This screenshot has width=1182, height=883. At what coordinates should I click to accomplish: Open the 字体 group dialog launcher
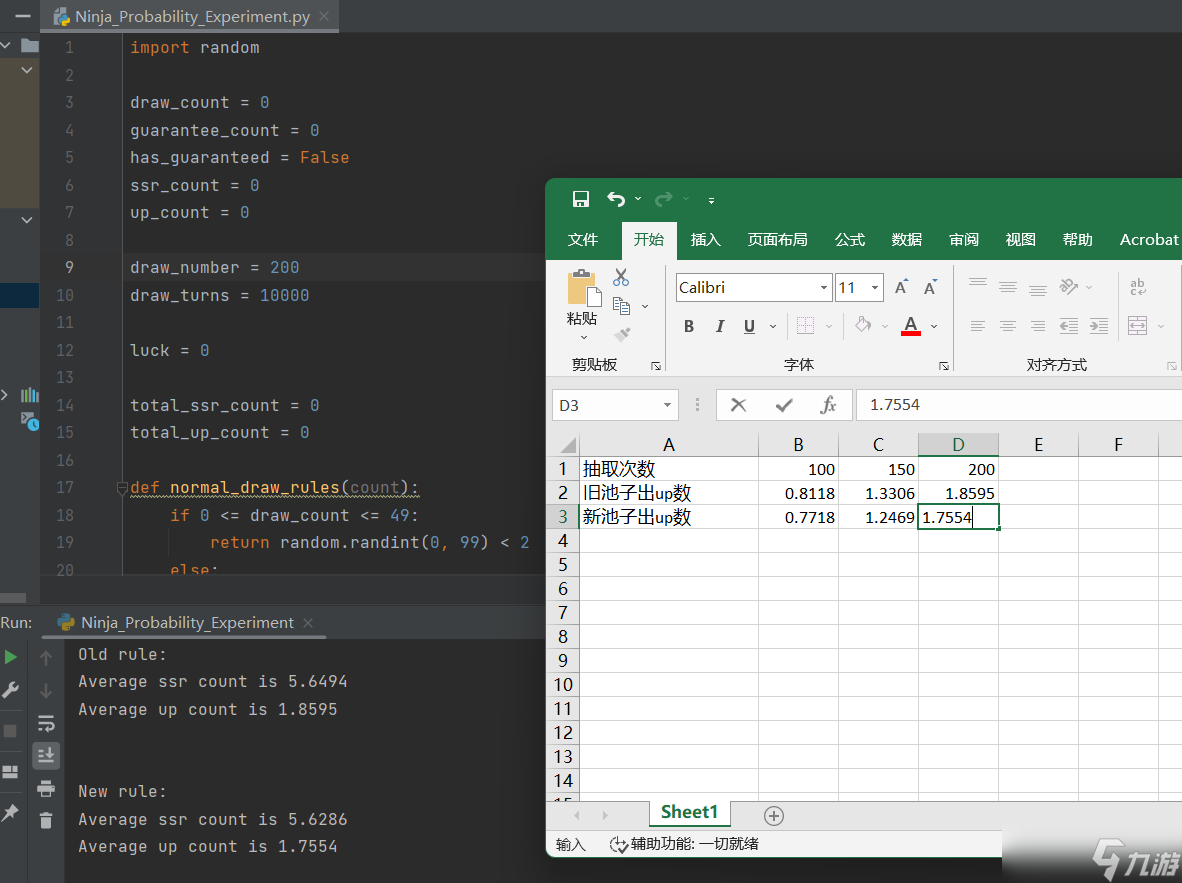coord(943,366)
